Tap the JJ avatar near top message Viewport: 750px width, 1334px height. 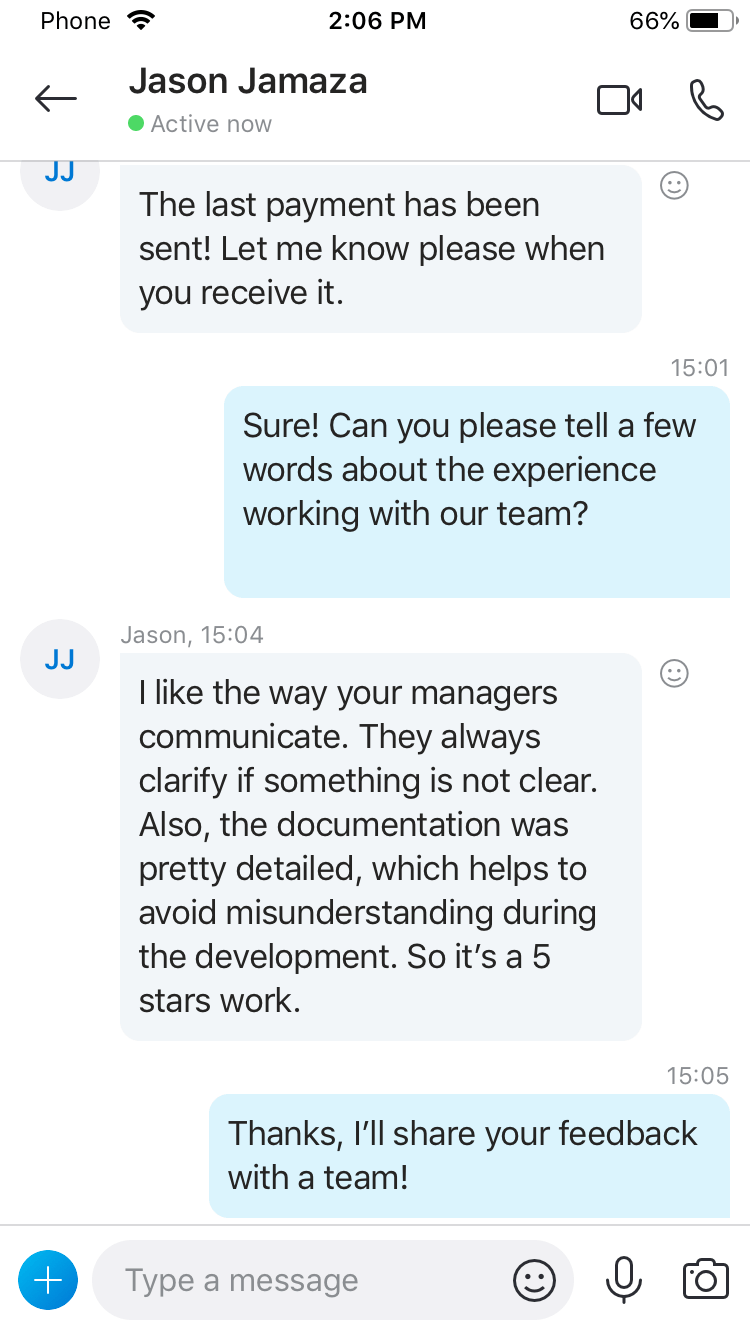(60, 172)
